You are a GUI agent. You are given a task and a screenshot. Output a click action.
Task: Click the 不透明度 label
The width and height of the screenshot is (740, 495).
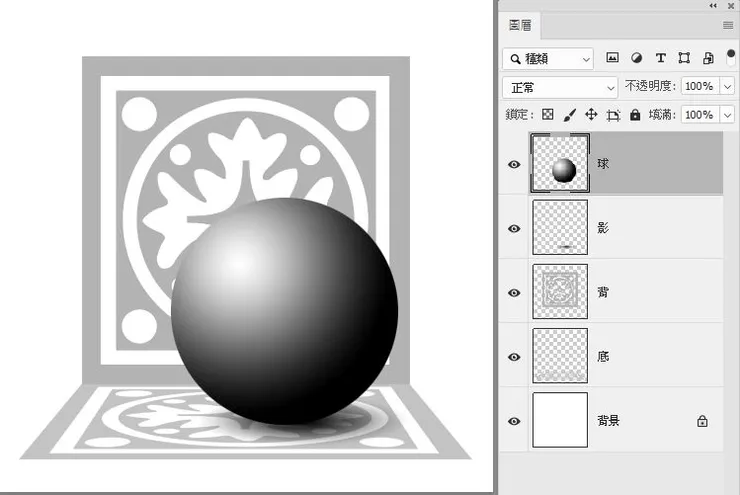650,86
